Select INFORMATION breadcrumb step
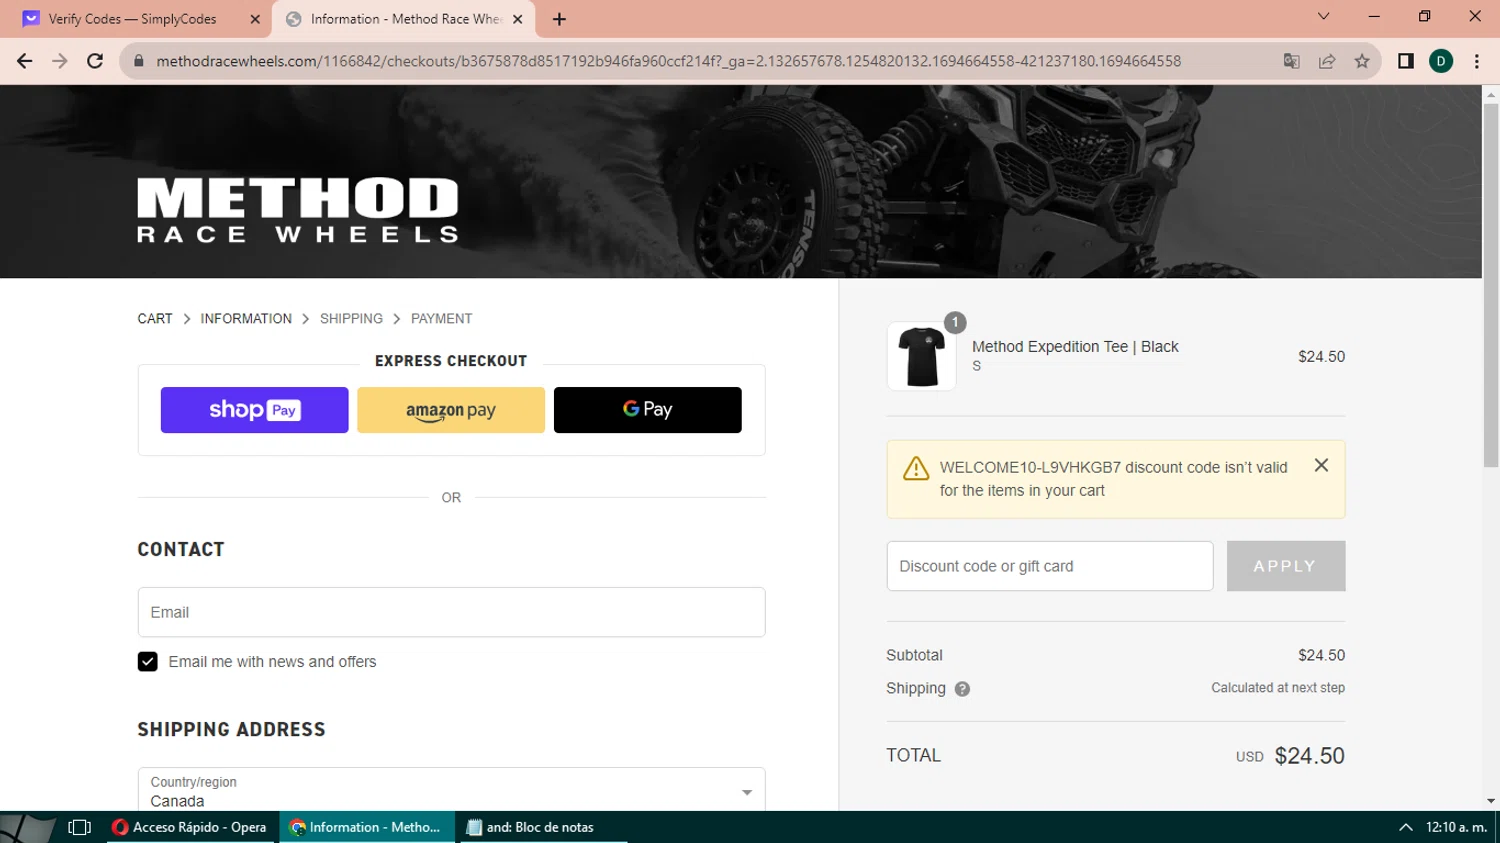This screenshot has width=1500, height=843. (x=246, y=318)
